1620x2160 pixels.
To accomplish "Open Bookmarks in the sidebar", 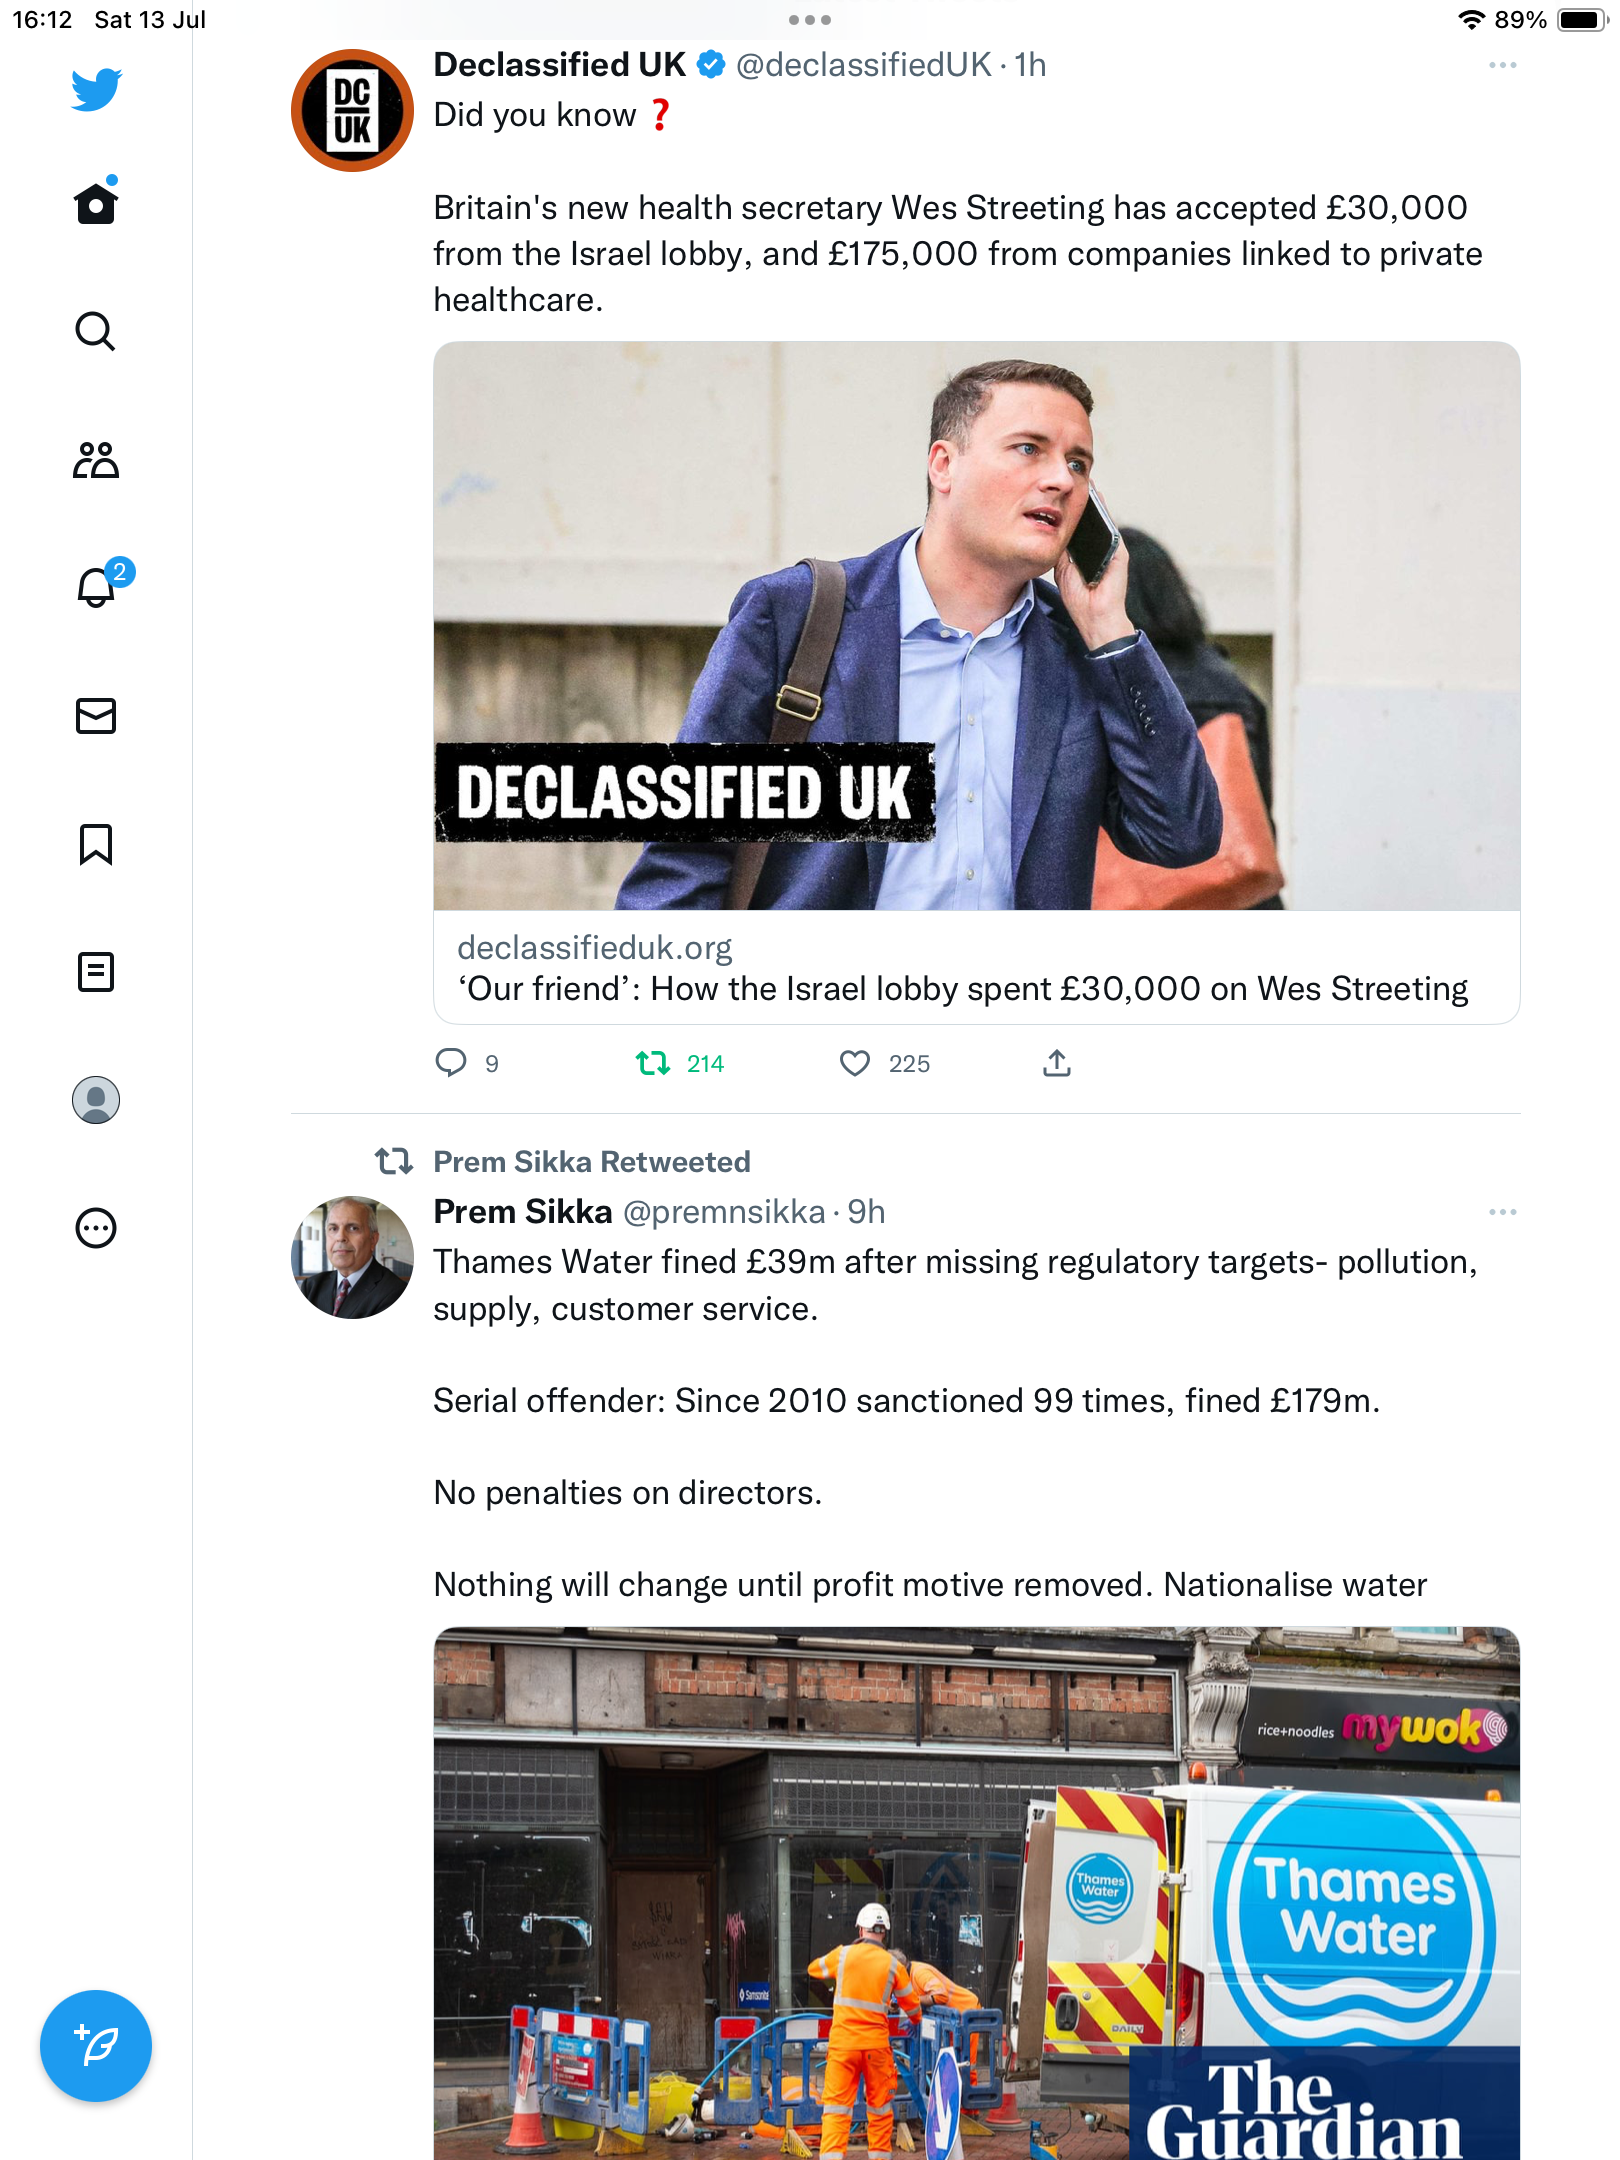I will [96, 844].
